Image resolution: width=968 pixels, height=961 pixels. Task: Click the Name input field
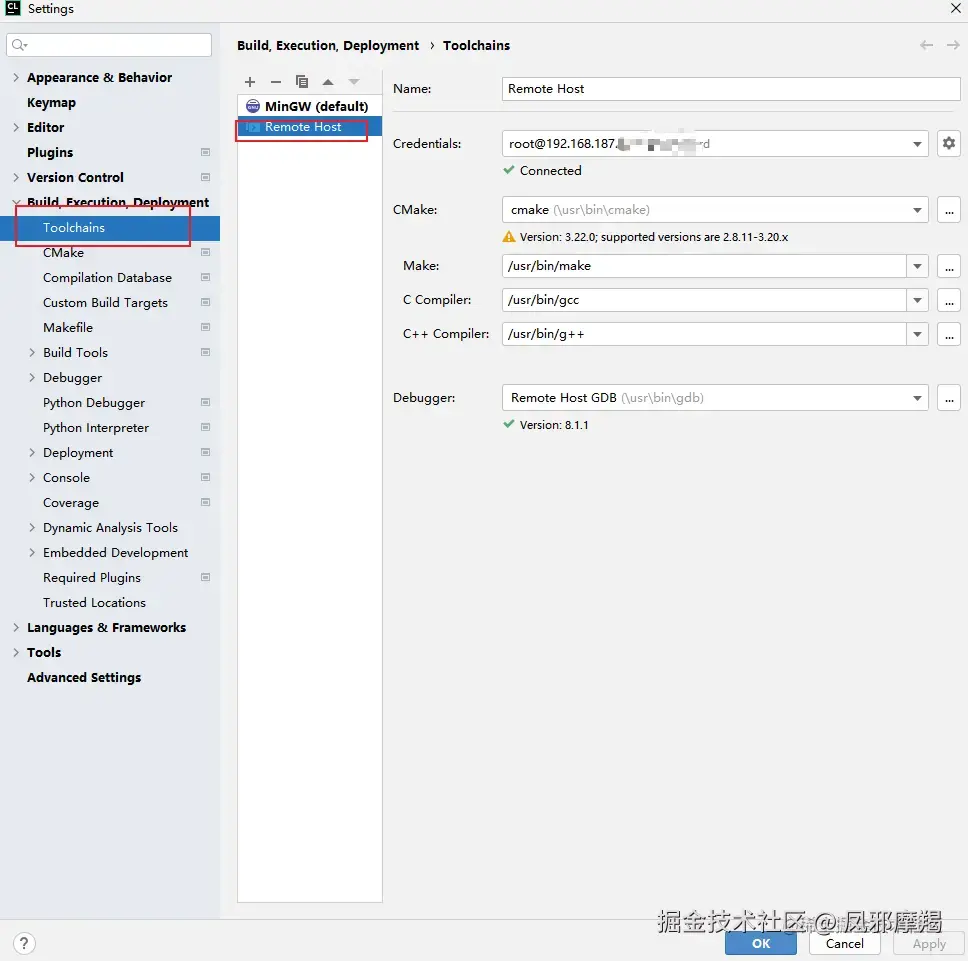(x=731, y=89)
